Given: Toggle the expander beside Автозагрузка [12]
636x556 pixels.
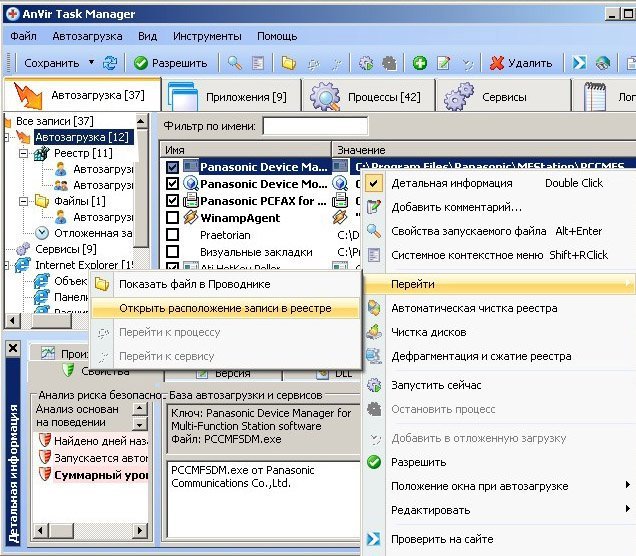Looking at the screenshot, I should pyautogui.click(x=6, y=137).
